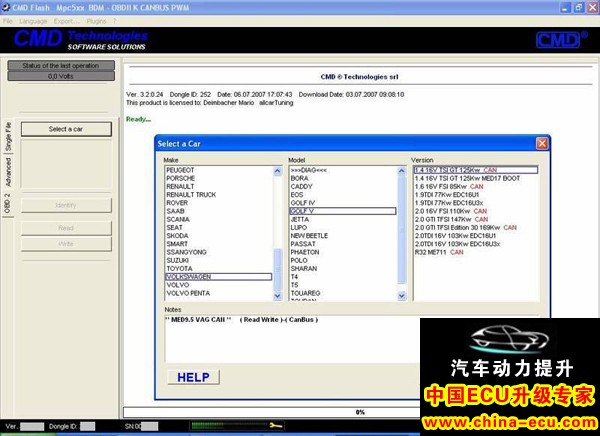Select GOLF V in the Model list
600x436 pixels.
click(343, 211)
